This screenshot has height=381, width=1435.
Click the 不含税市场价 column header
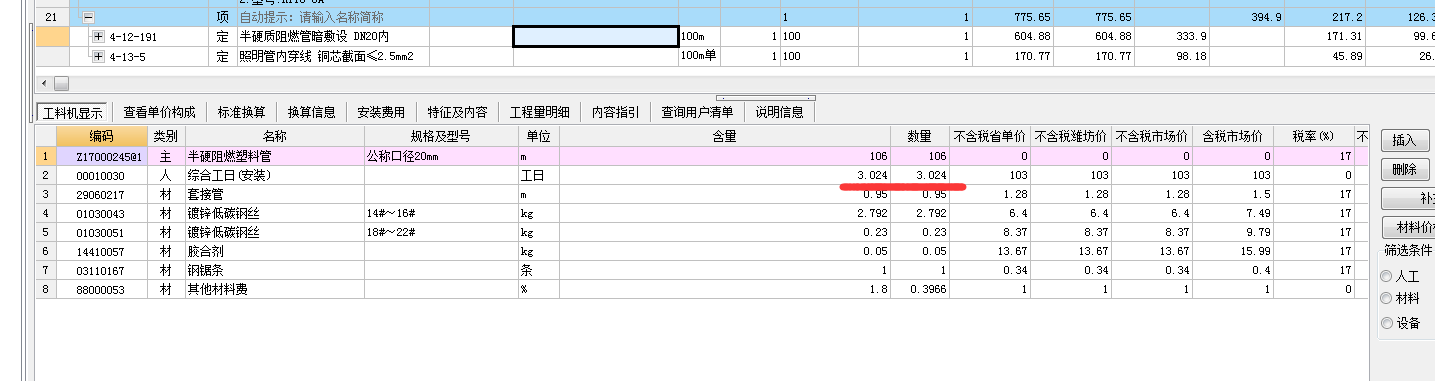point(1152,136)
